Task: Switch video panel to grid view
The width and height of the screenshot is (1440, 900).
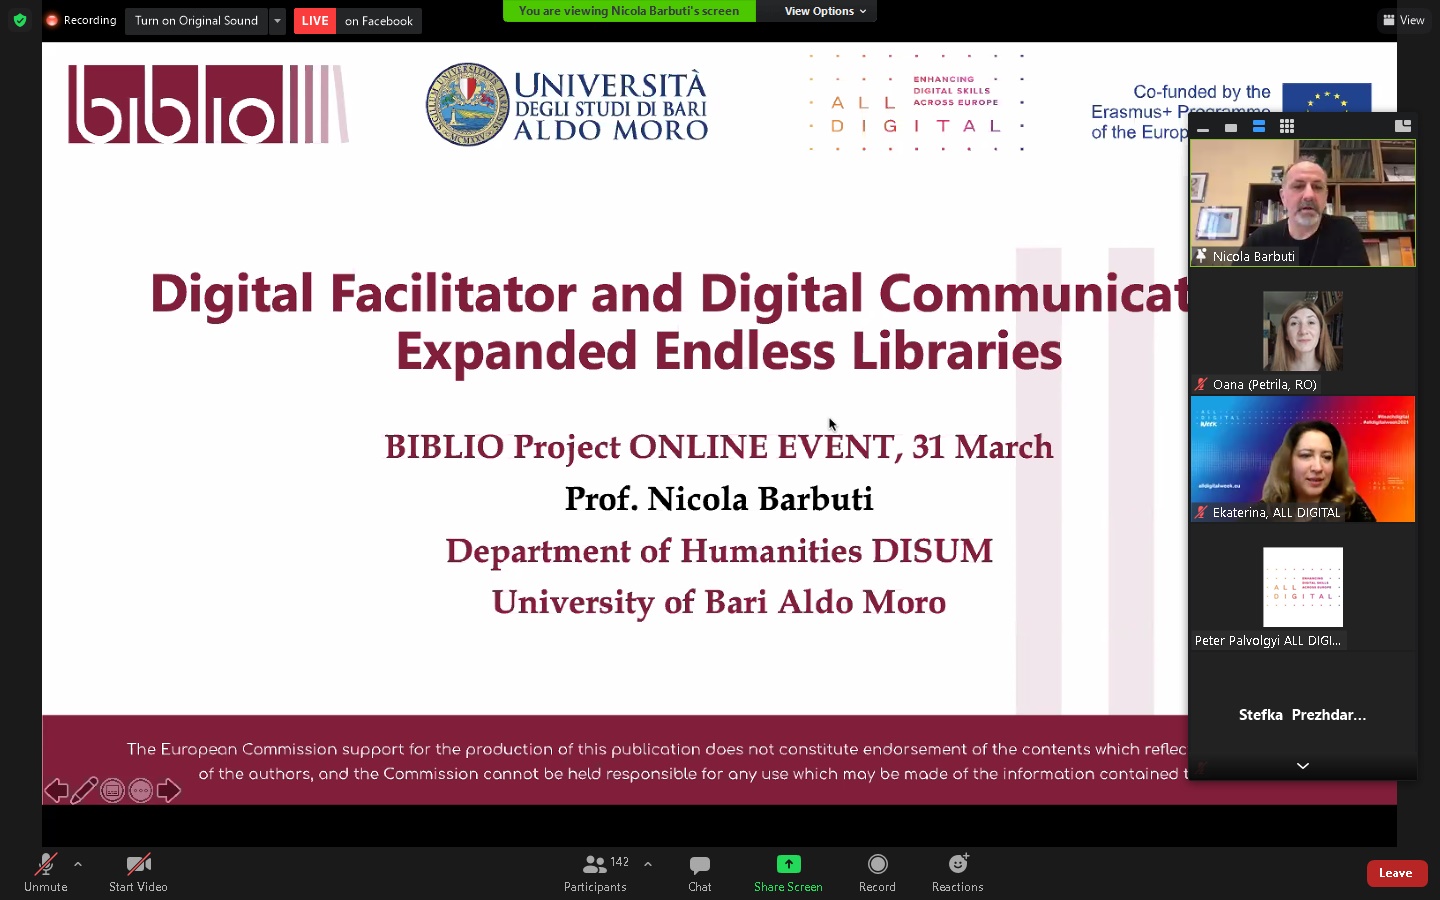Action: click(1287, 127)
